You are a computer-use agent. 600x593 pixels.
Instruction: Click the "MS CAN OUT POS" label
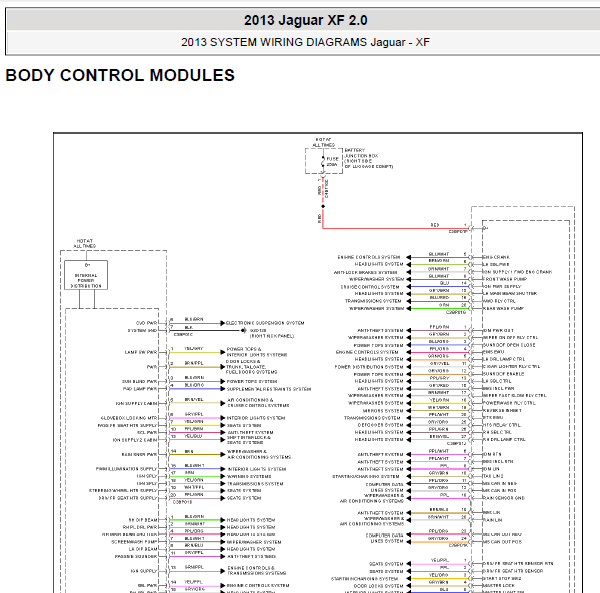pos(502,542)
